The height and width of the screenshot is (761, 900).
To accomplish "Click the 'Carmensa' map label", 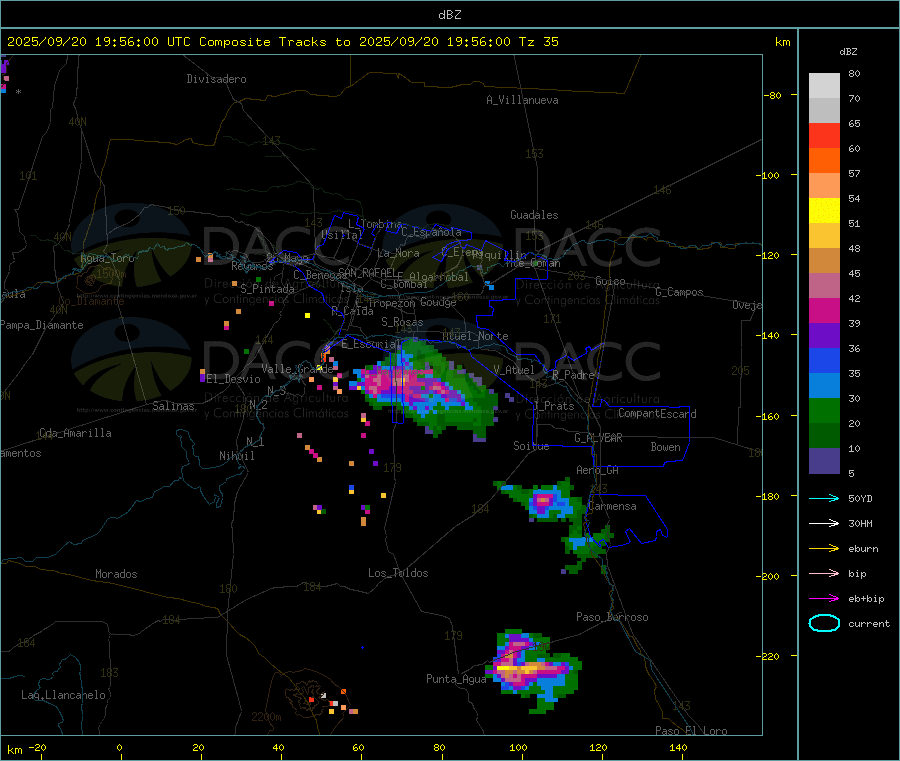I will (612, 506).
